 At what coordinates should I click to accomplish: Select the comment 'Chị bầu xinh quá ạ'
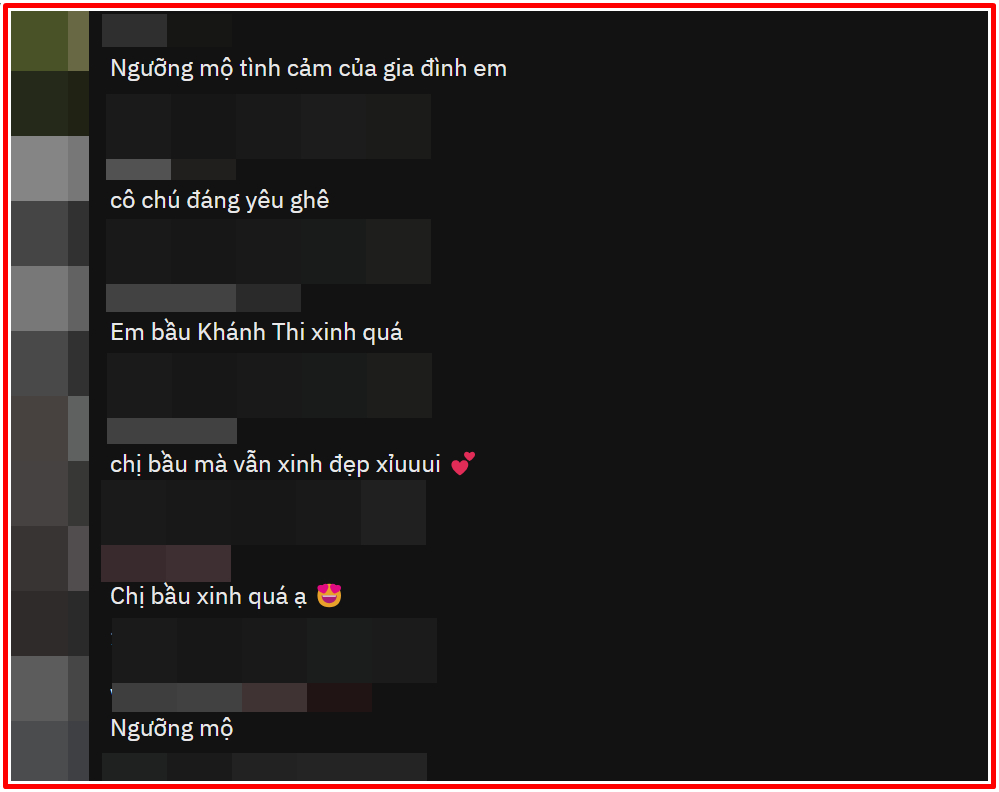click(208, 596)
